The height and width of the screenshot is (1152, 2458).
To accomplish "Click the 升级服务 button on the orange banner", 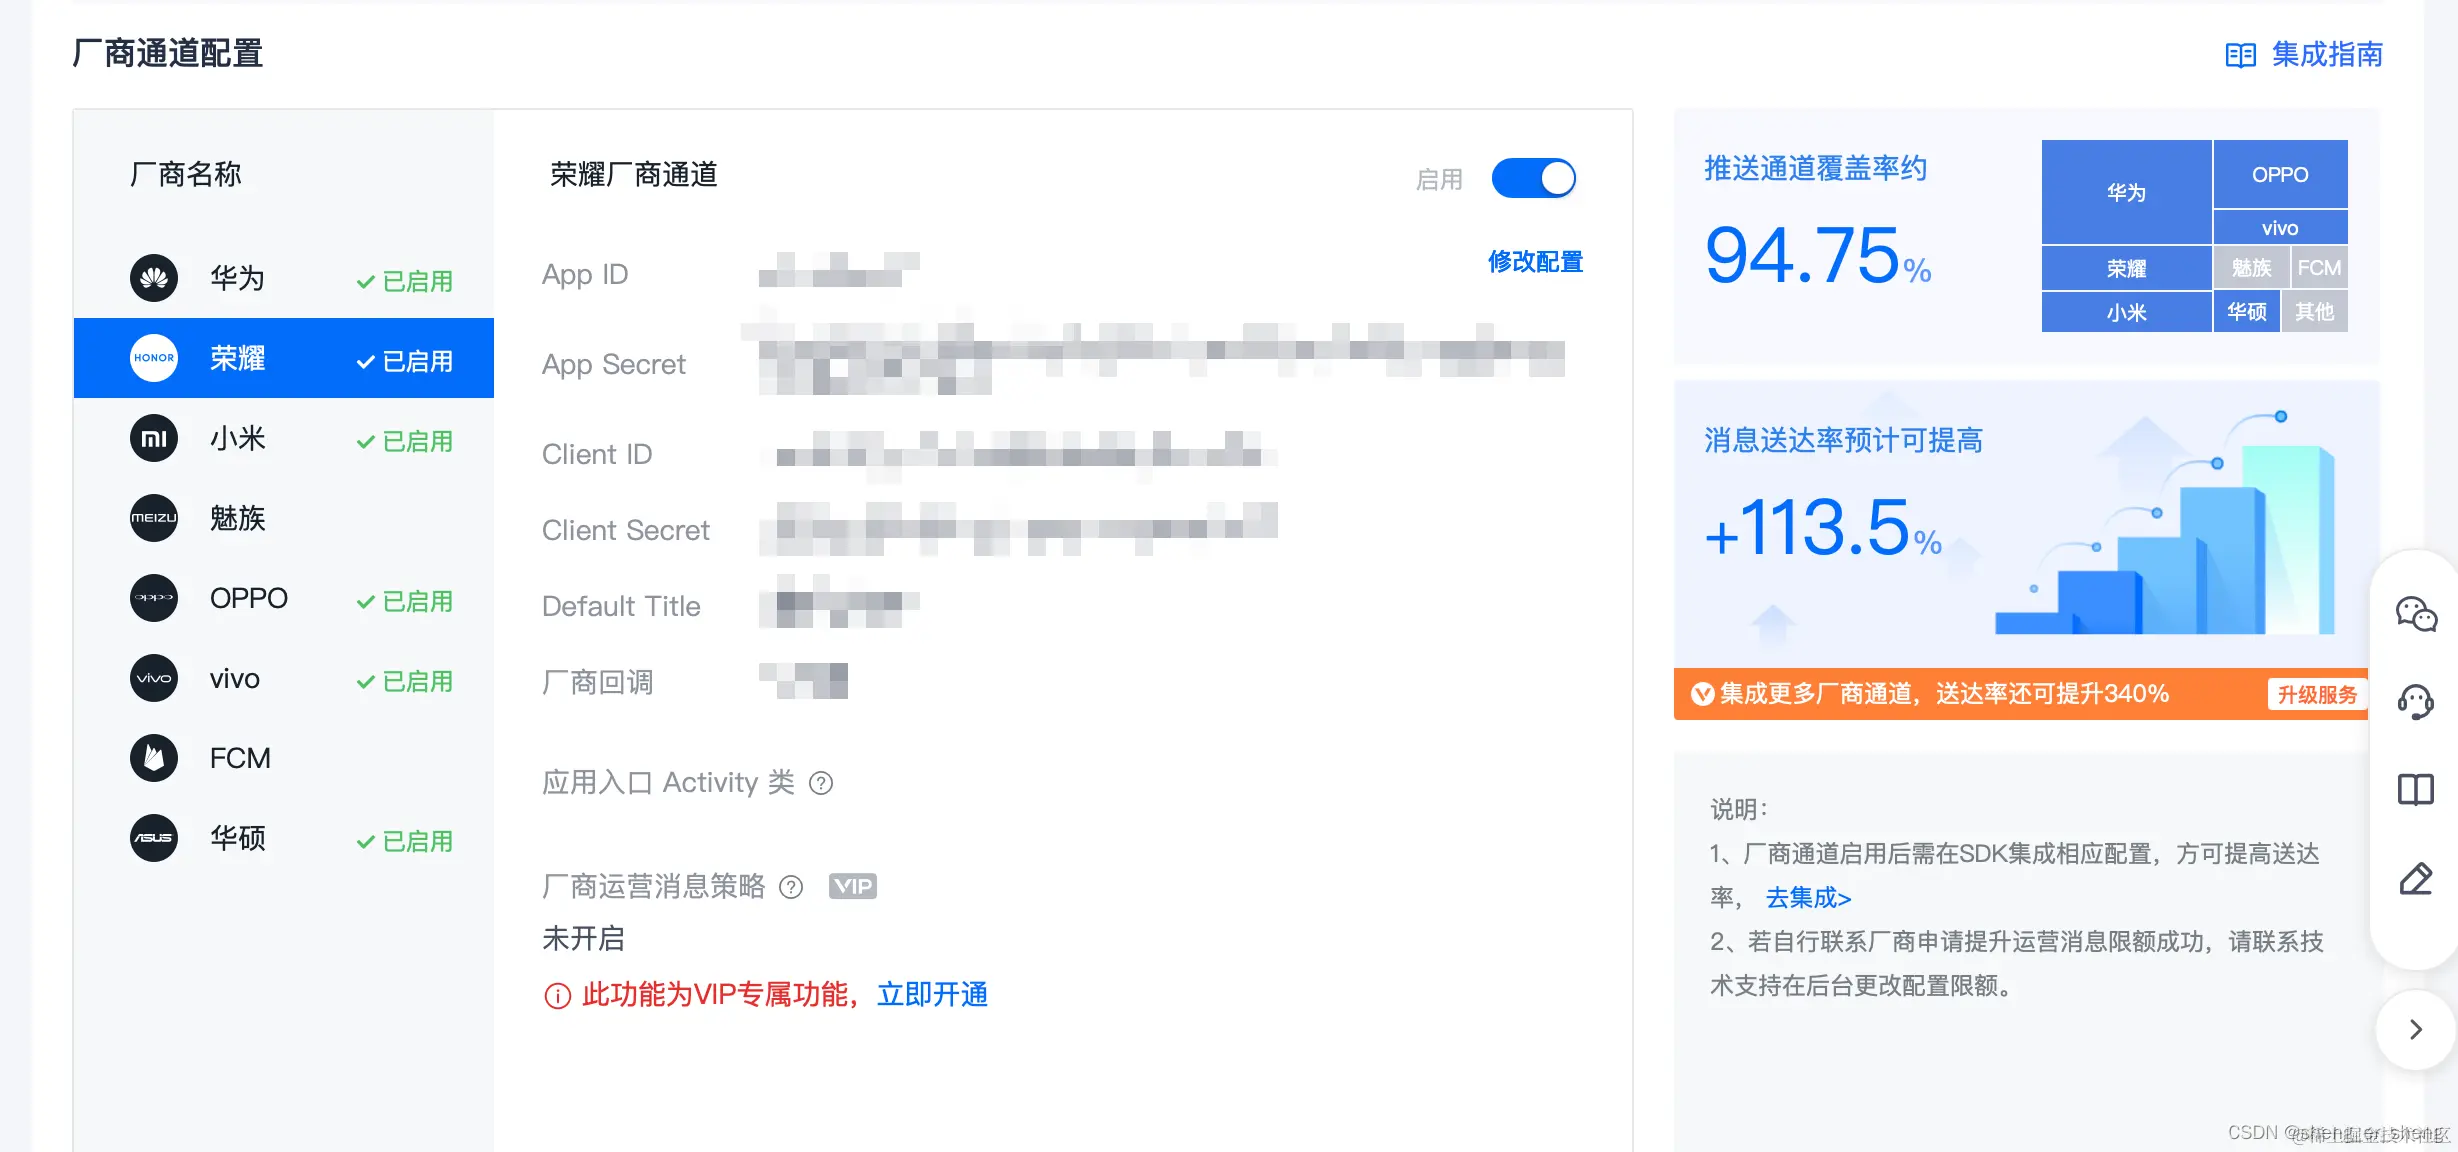I will [x=2316, y=693].
